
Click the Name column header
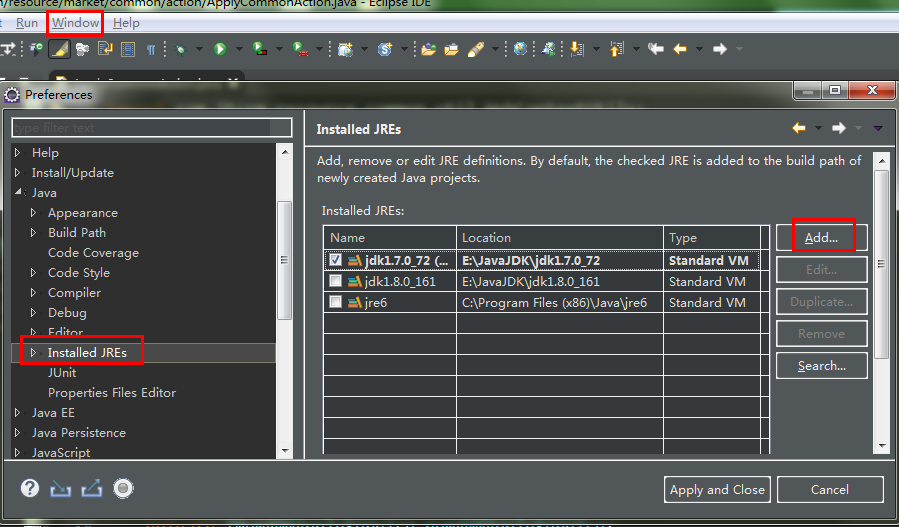tap(390, 237)
